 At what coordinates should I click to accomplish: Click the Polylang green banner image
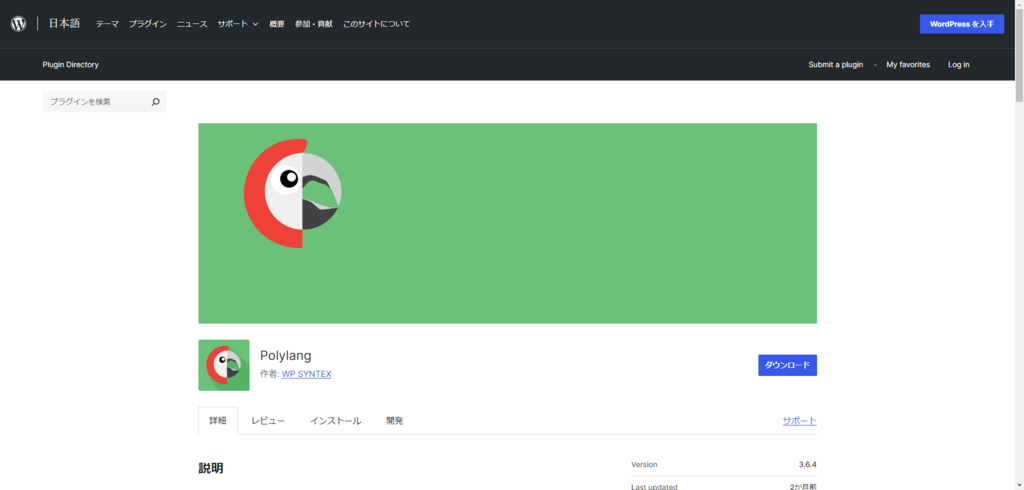507,223
